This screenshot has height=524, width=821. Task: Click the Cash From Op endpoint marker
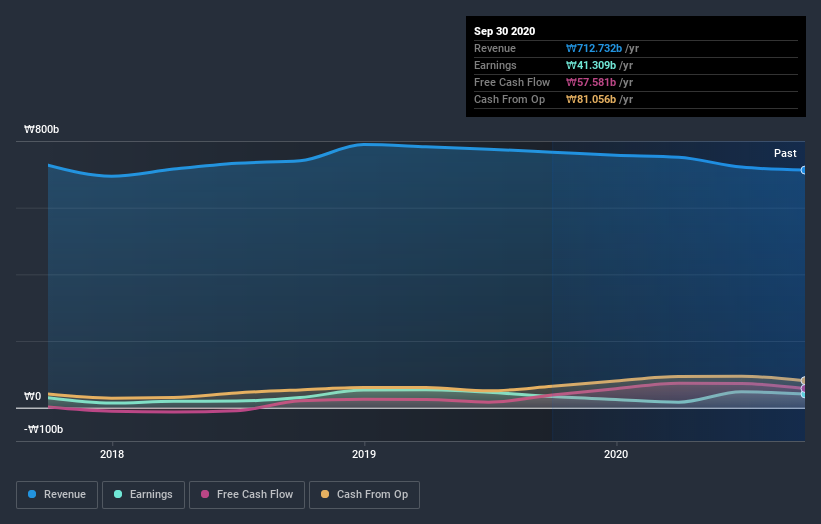click(x=803, y=381)
